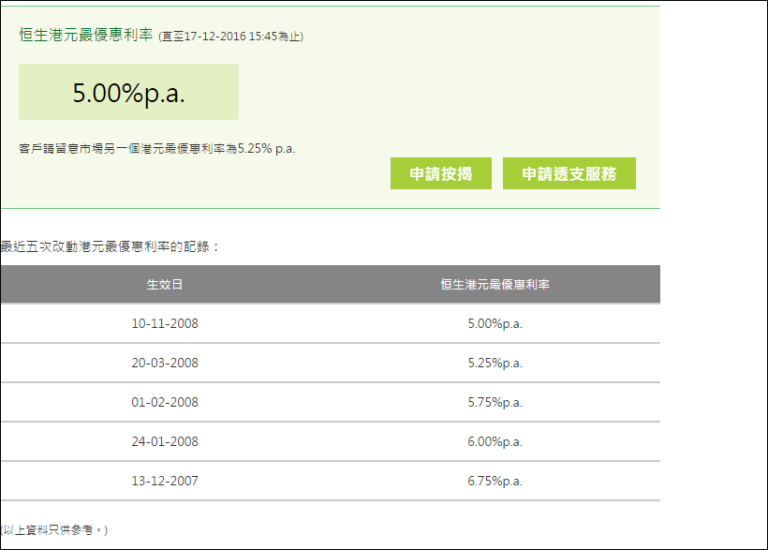The image size is (768, 550).
Task: Click the 生效日 column header
Action: (x=165, y=284)
